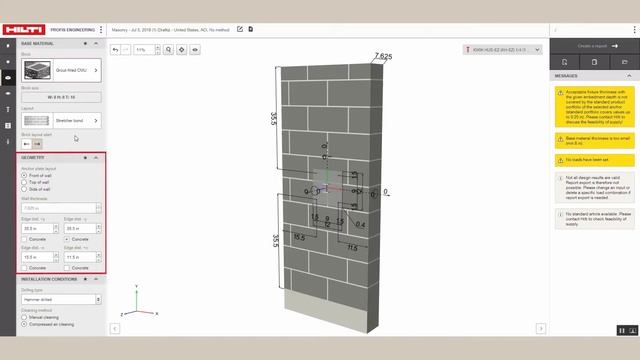This screenshot has height=360, width=640.
Task: Pin the Base Material panel
Action: click(x=85, y=43)
